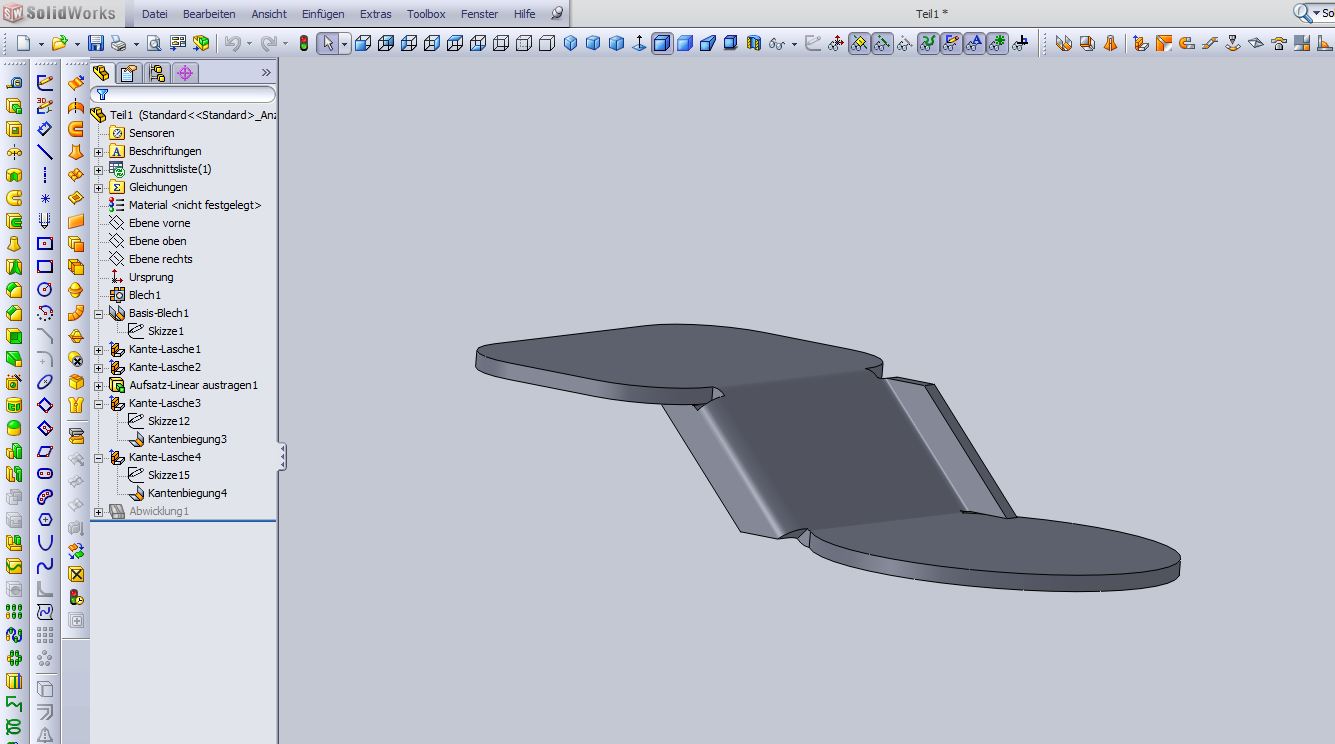
Task: Select the Line sketch tool icon
Action: coord(45,152)
